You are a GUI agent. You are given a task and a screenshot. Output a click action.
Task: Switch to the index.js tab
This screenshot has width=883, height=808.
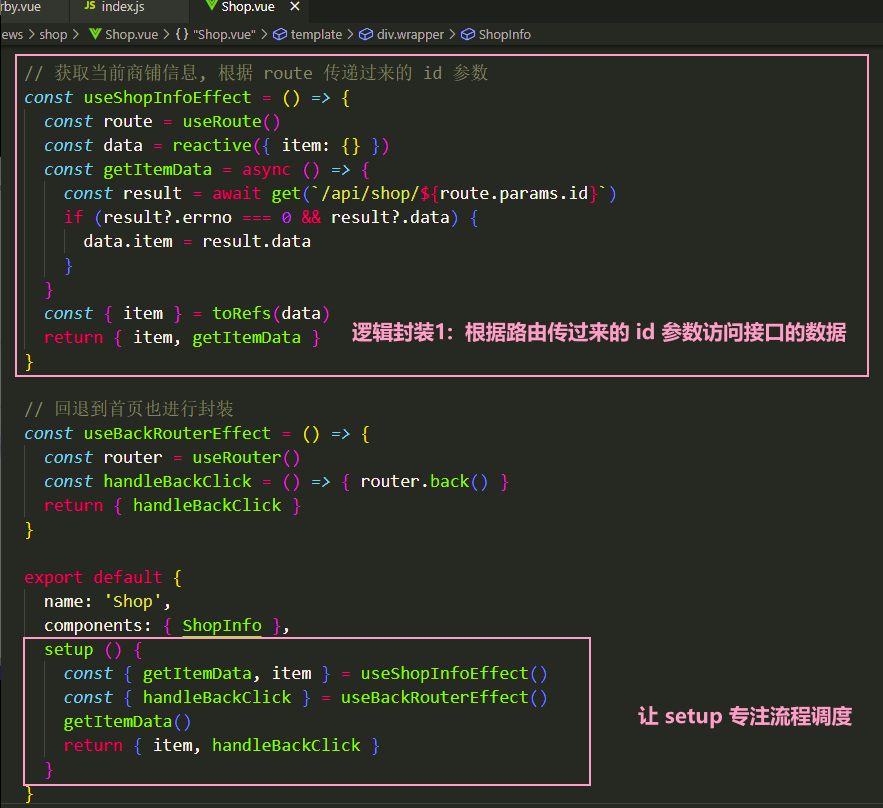tap(115, 7)
